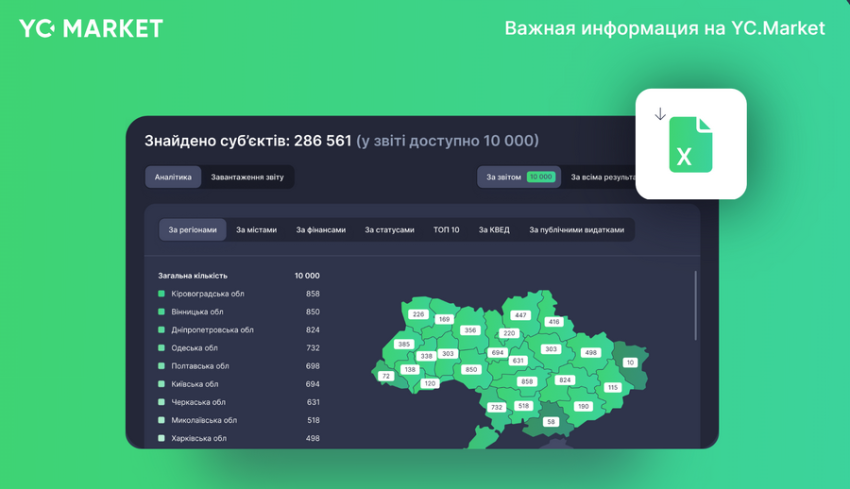Click the 824 map label
This screenshot has height=489, width=850.
click(565, 380)
